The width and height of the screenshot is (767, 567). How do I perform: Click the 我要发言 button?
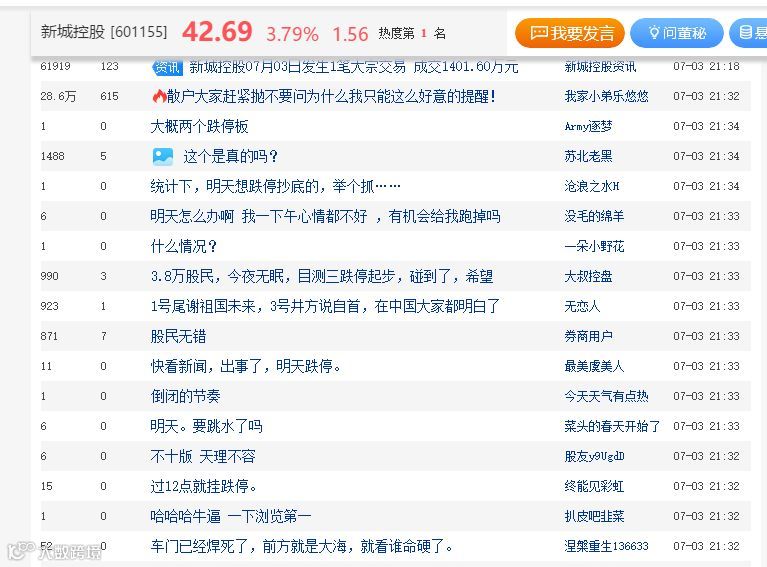click(x=570, y=33)
